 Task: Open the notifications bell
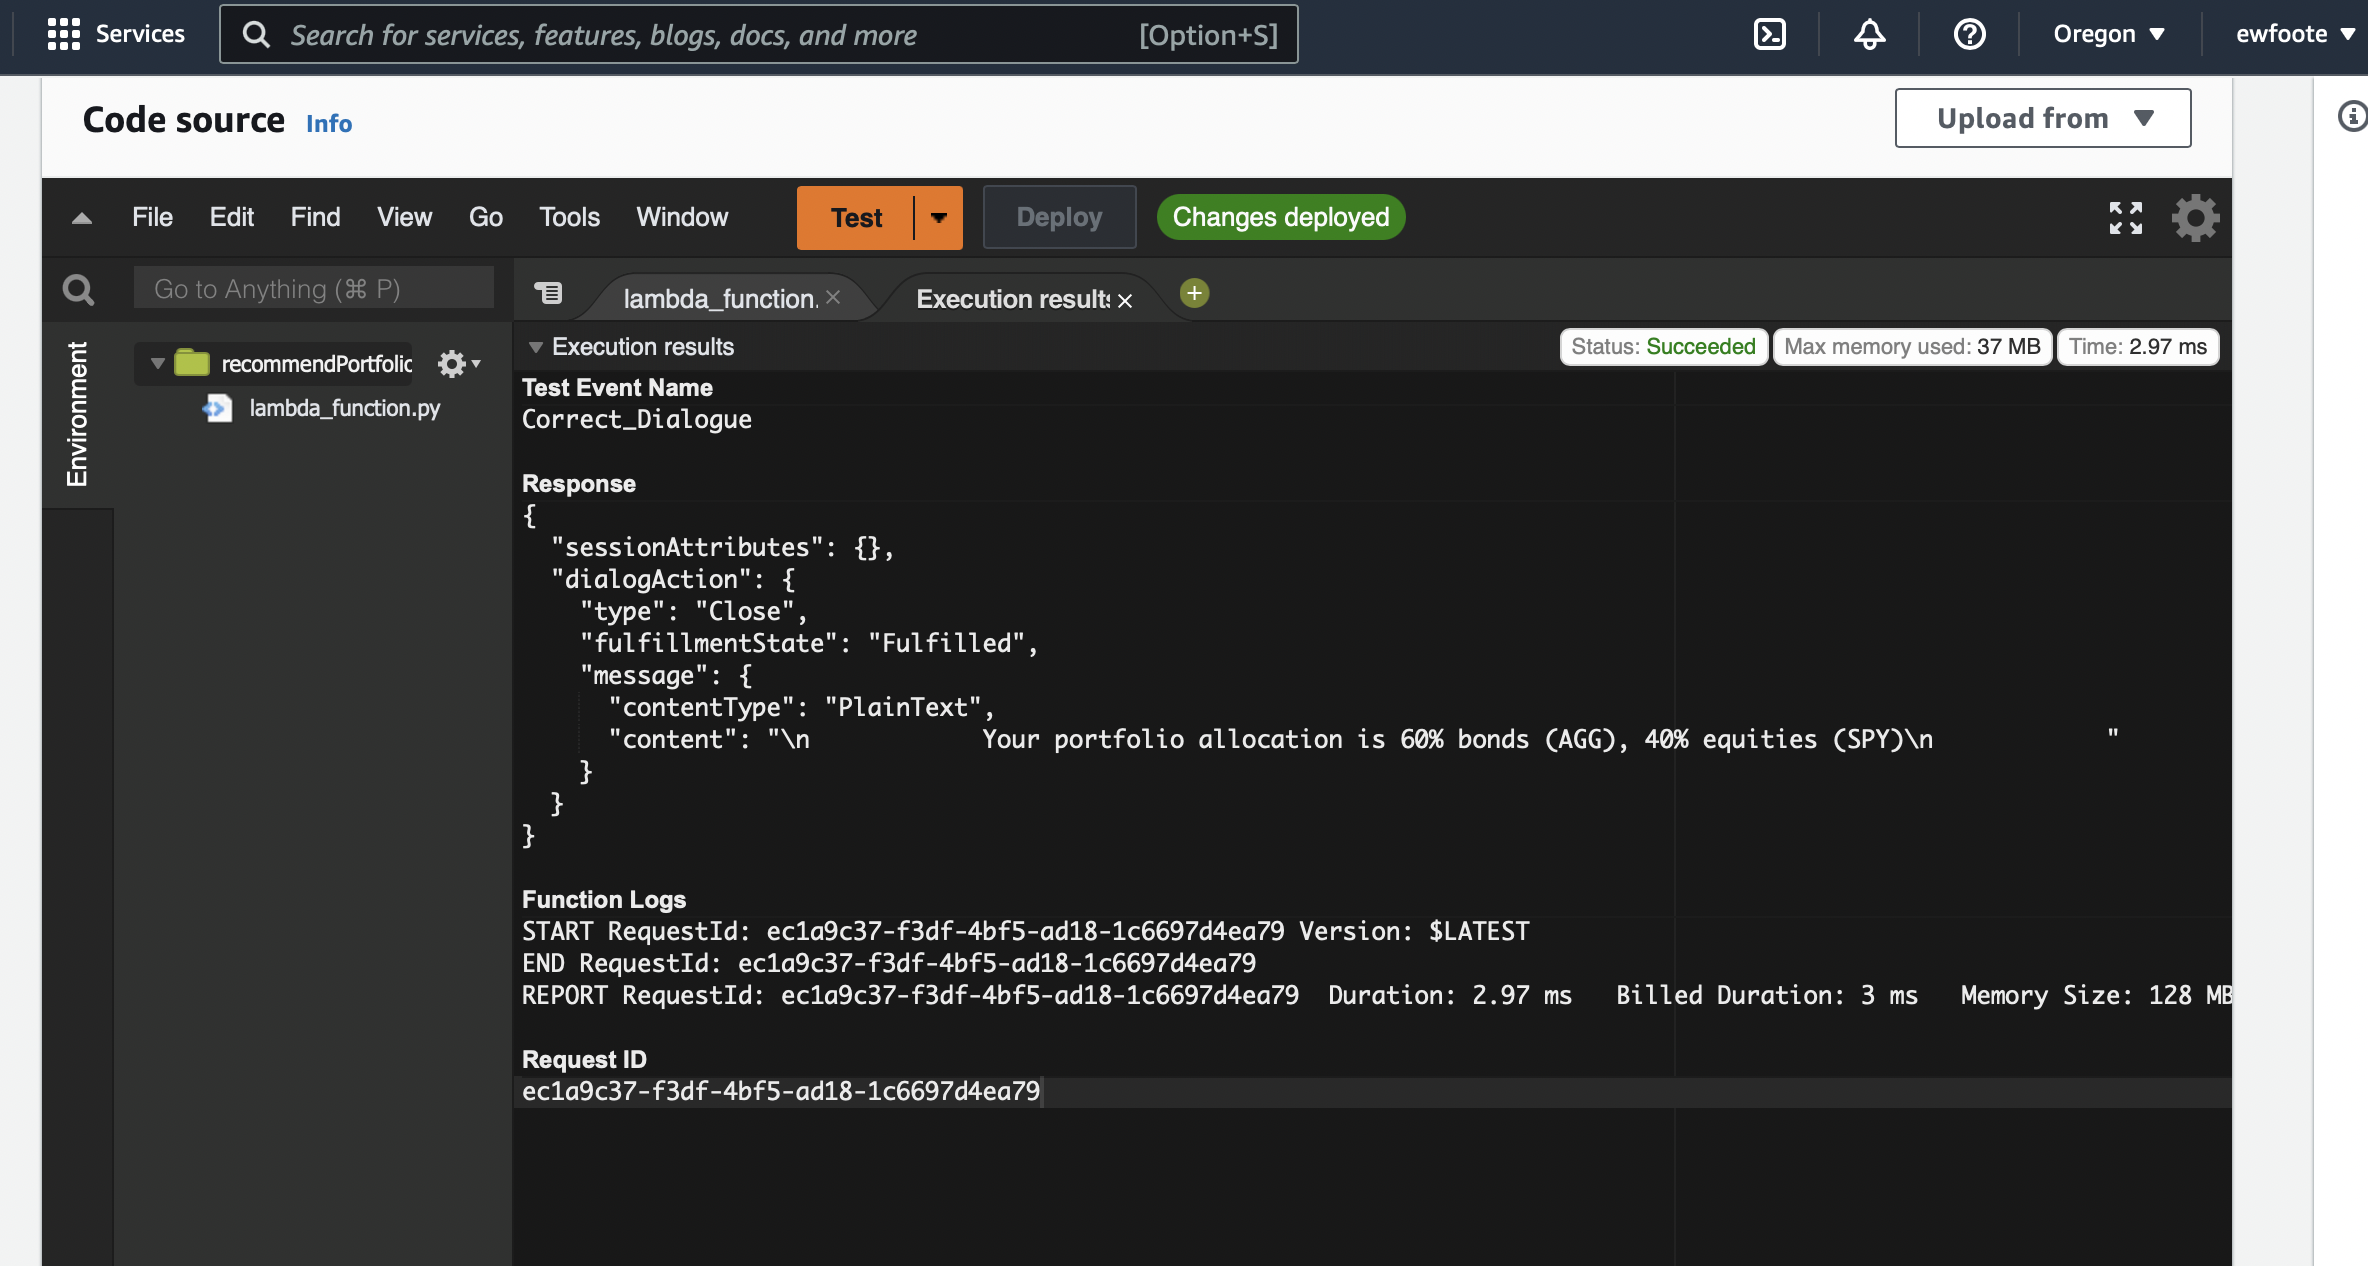point(1870,34)
